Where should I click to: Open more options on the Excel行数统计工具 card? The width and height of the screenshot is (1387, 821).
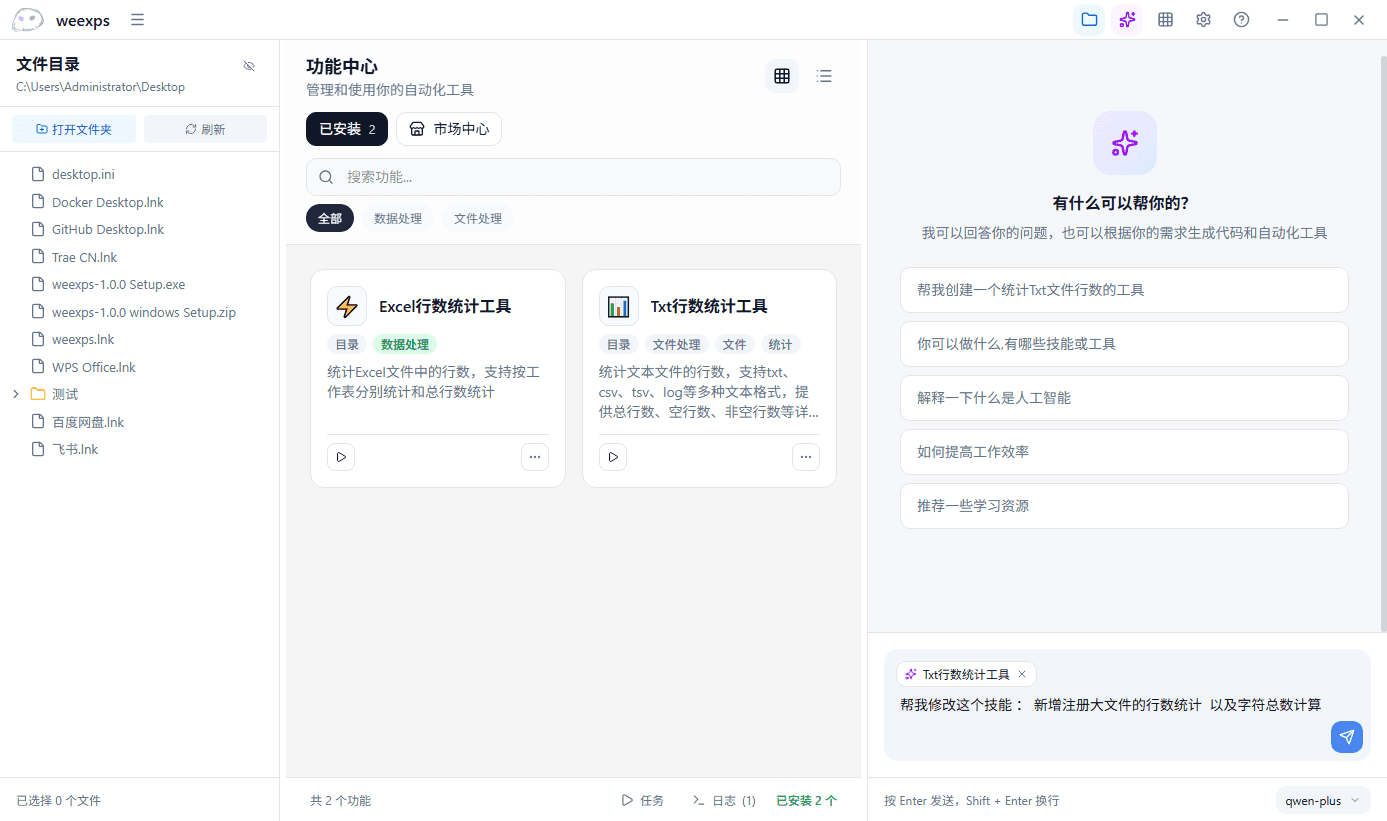(x=534, y=456)
